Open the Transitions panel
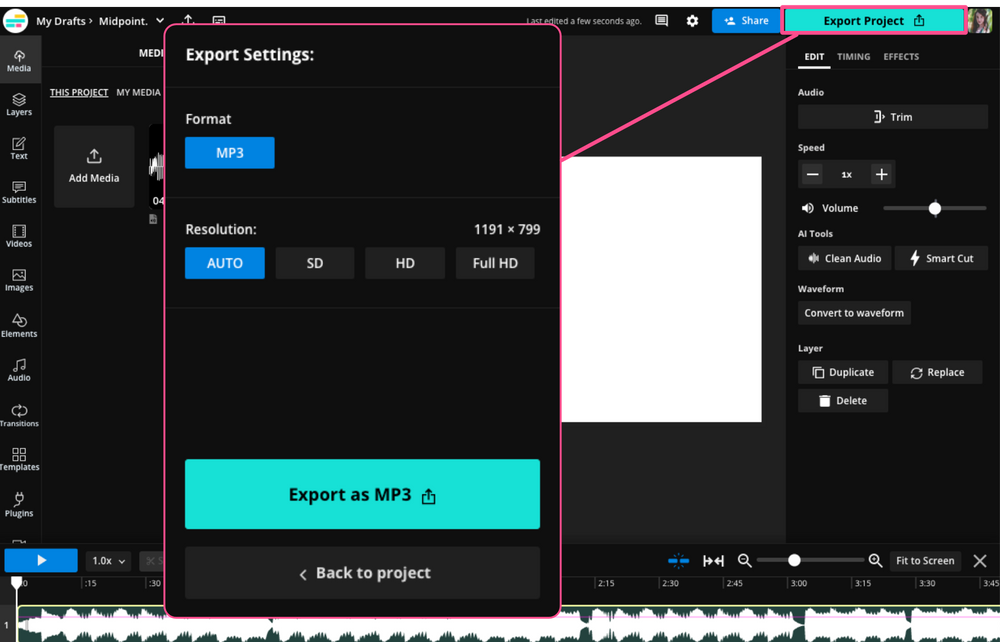The image size is (1000, 642). (19, 414)
